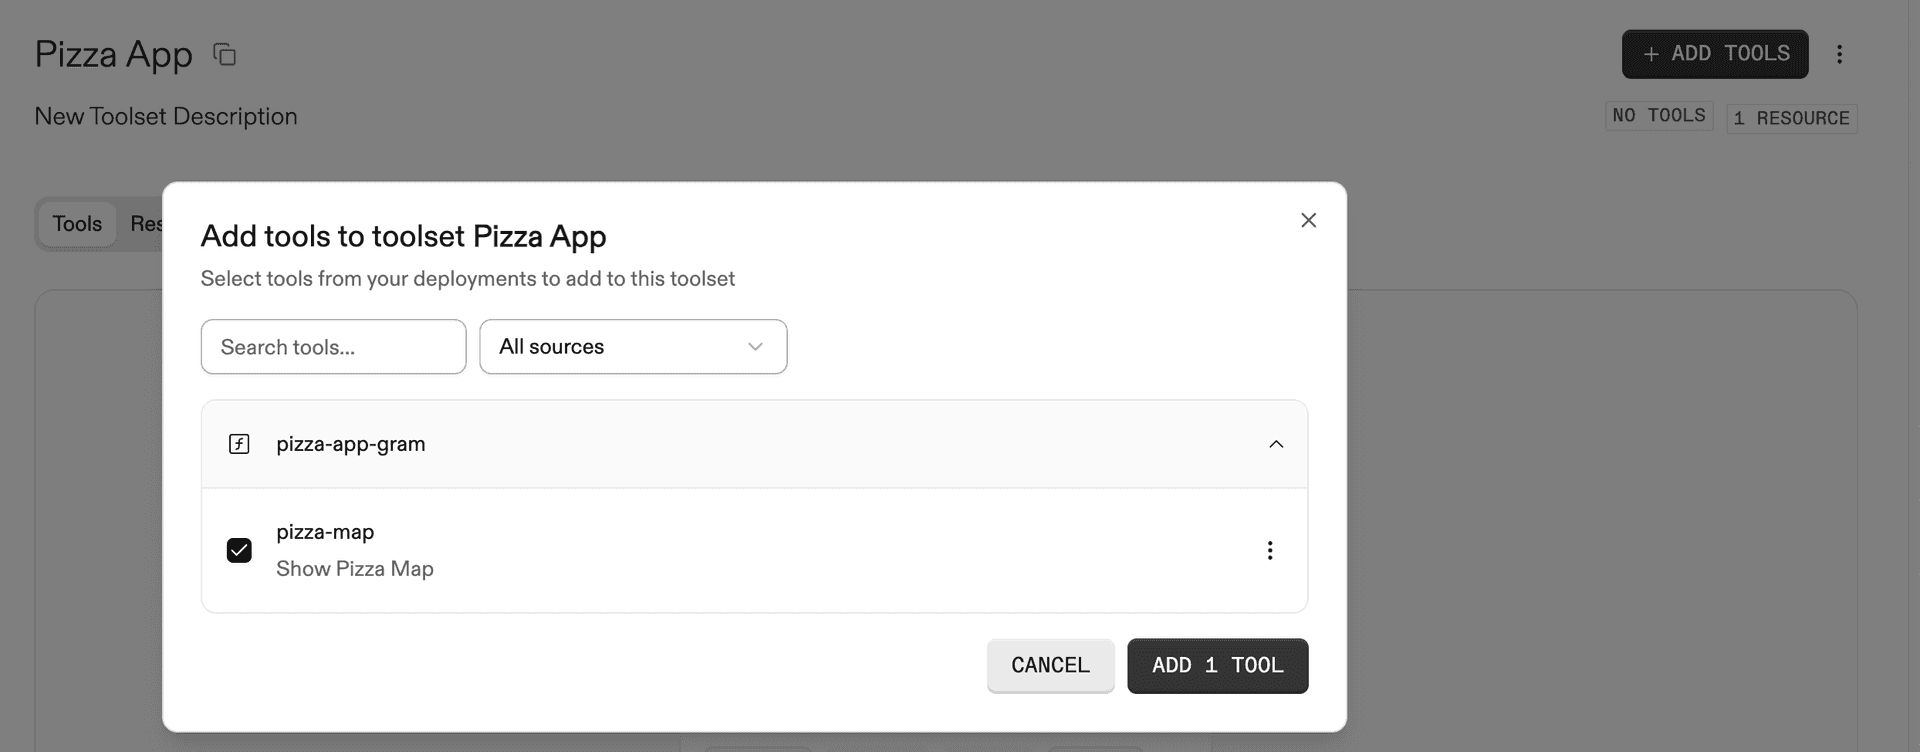1920x752 pixels.
Task: Close the Add tools dialog
Action: point(1308,220)
